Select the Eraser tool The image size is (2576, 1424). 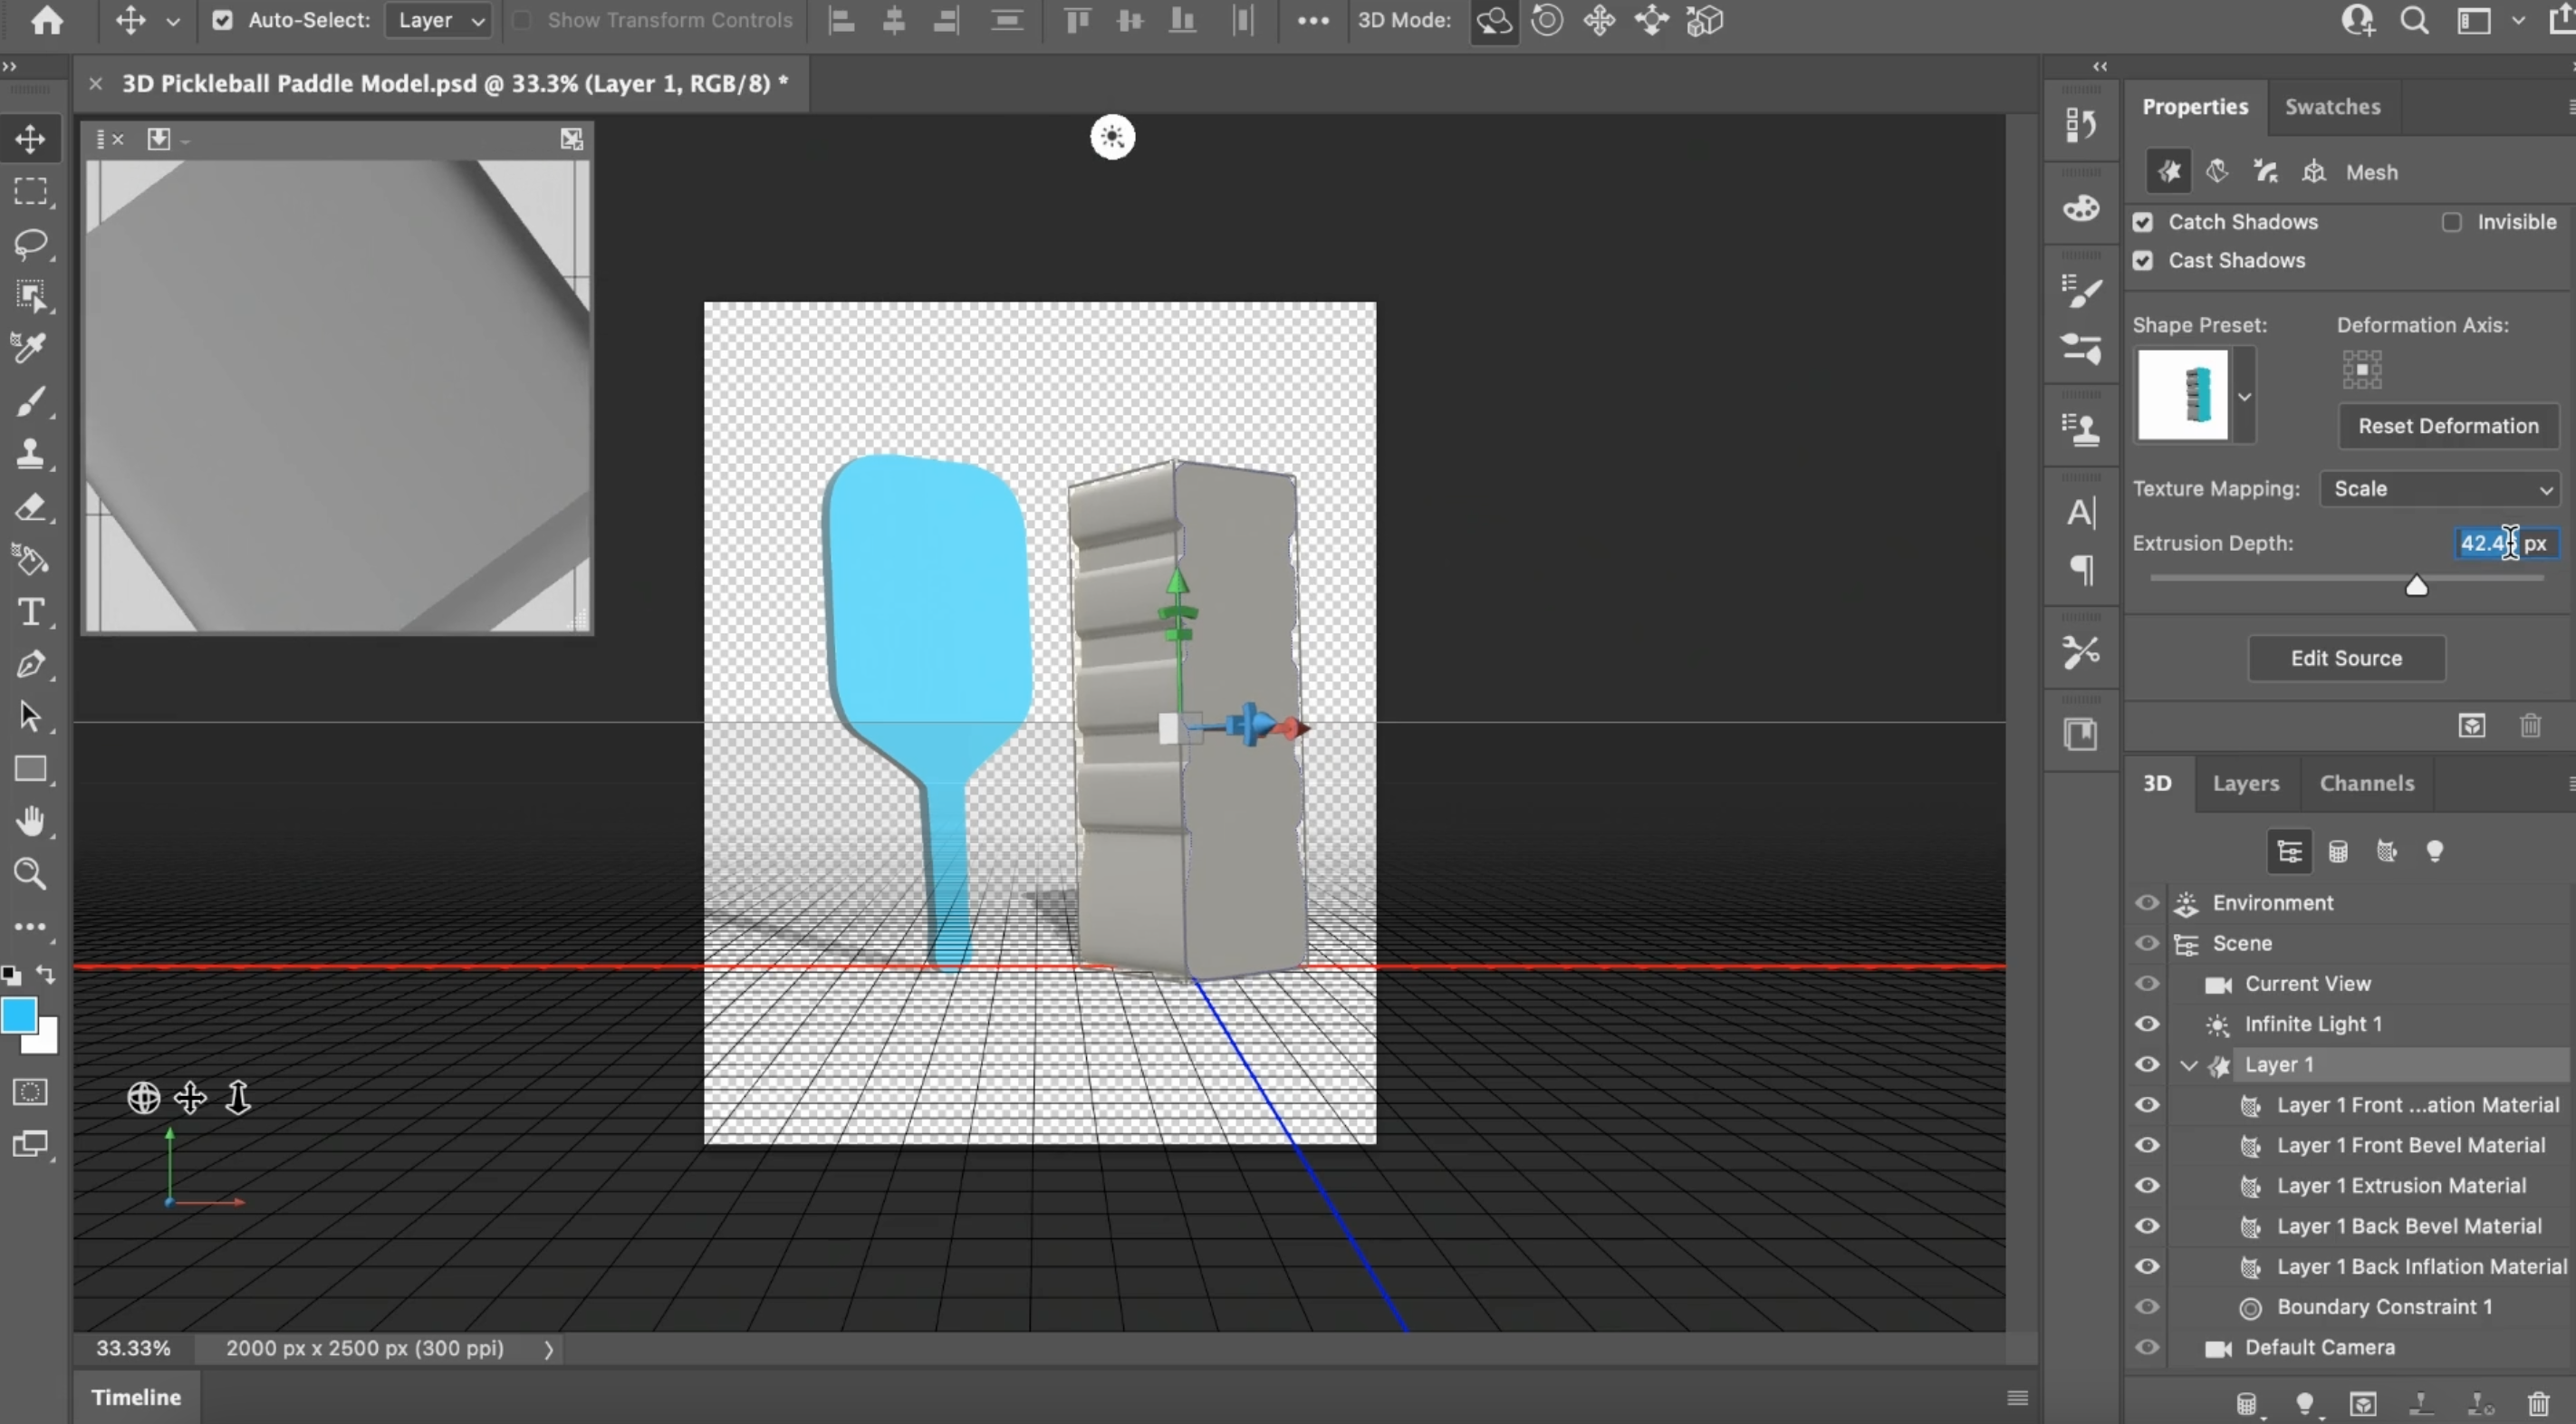(x=30, y=507)
